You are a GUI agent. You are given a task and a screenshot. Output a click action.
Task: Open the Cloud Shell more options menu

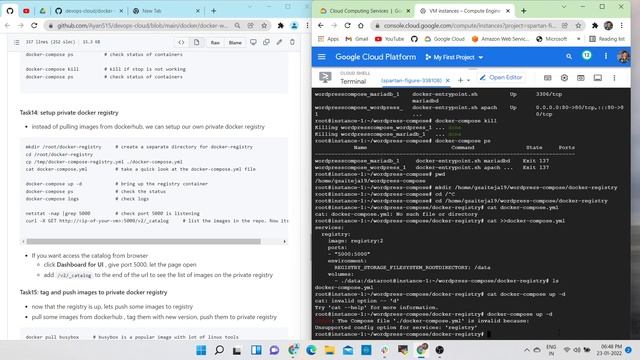(x=614, y=78)
